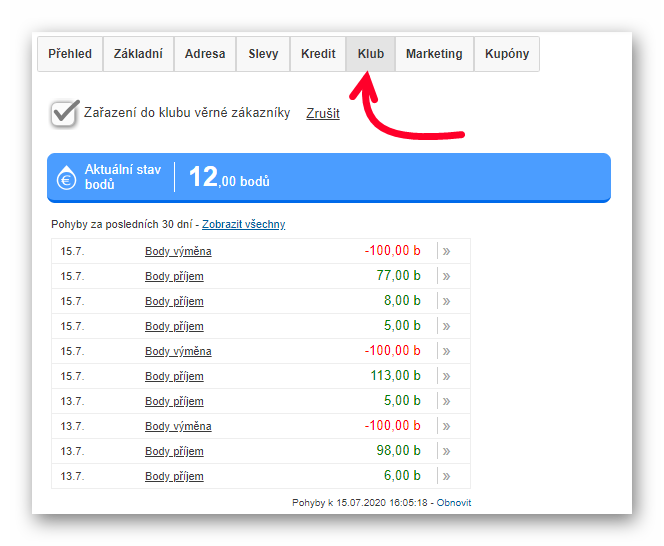Switch to the Marketing tab
Screen dimensions: 664x546
(434, 54)
